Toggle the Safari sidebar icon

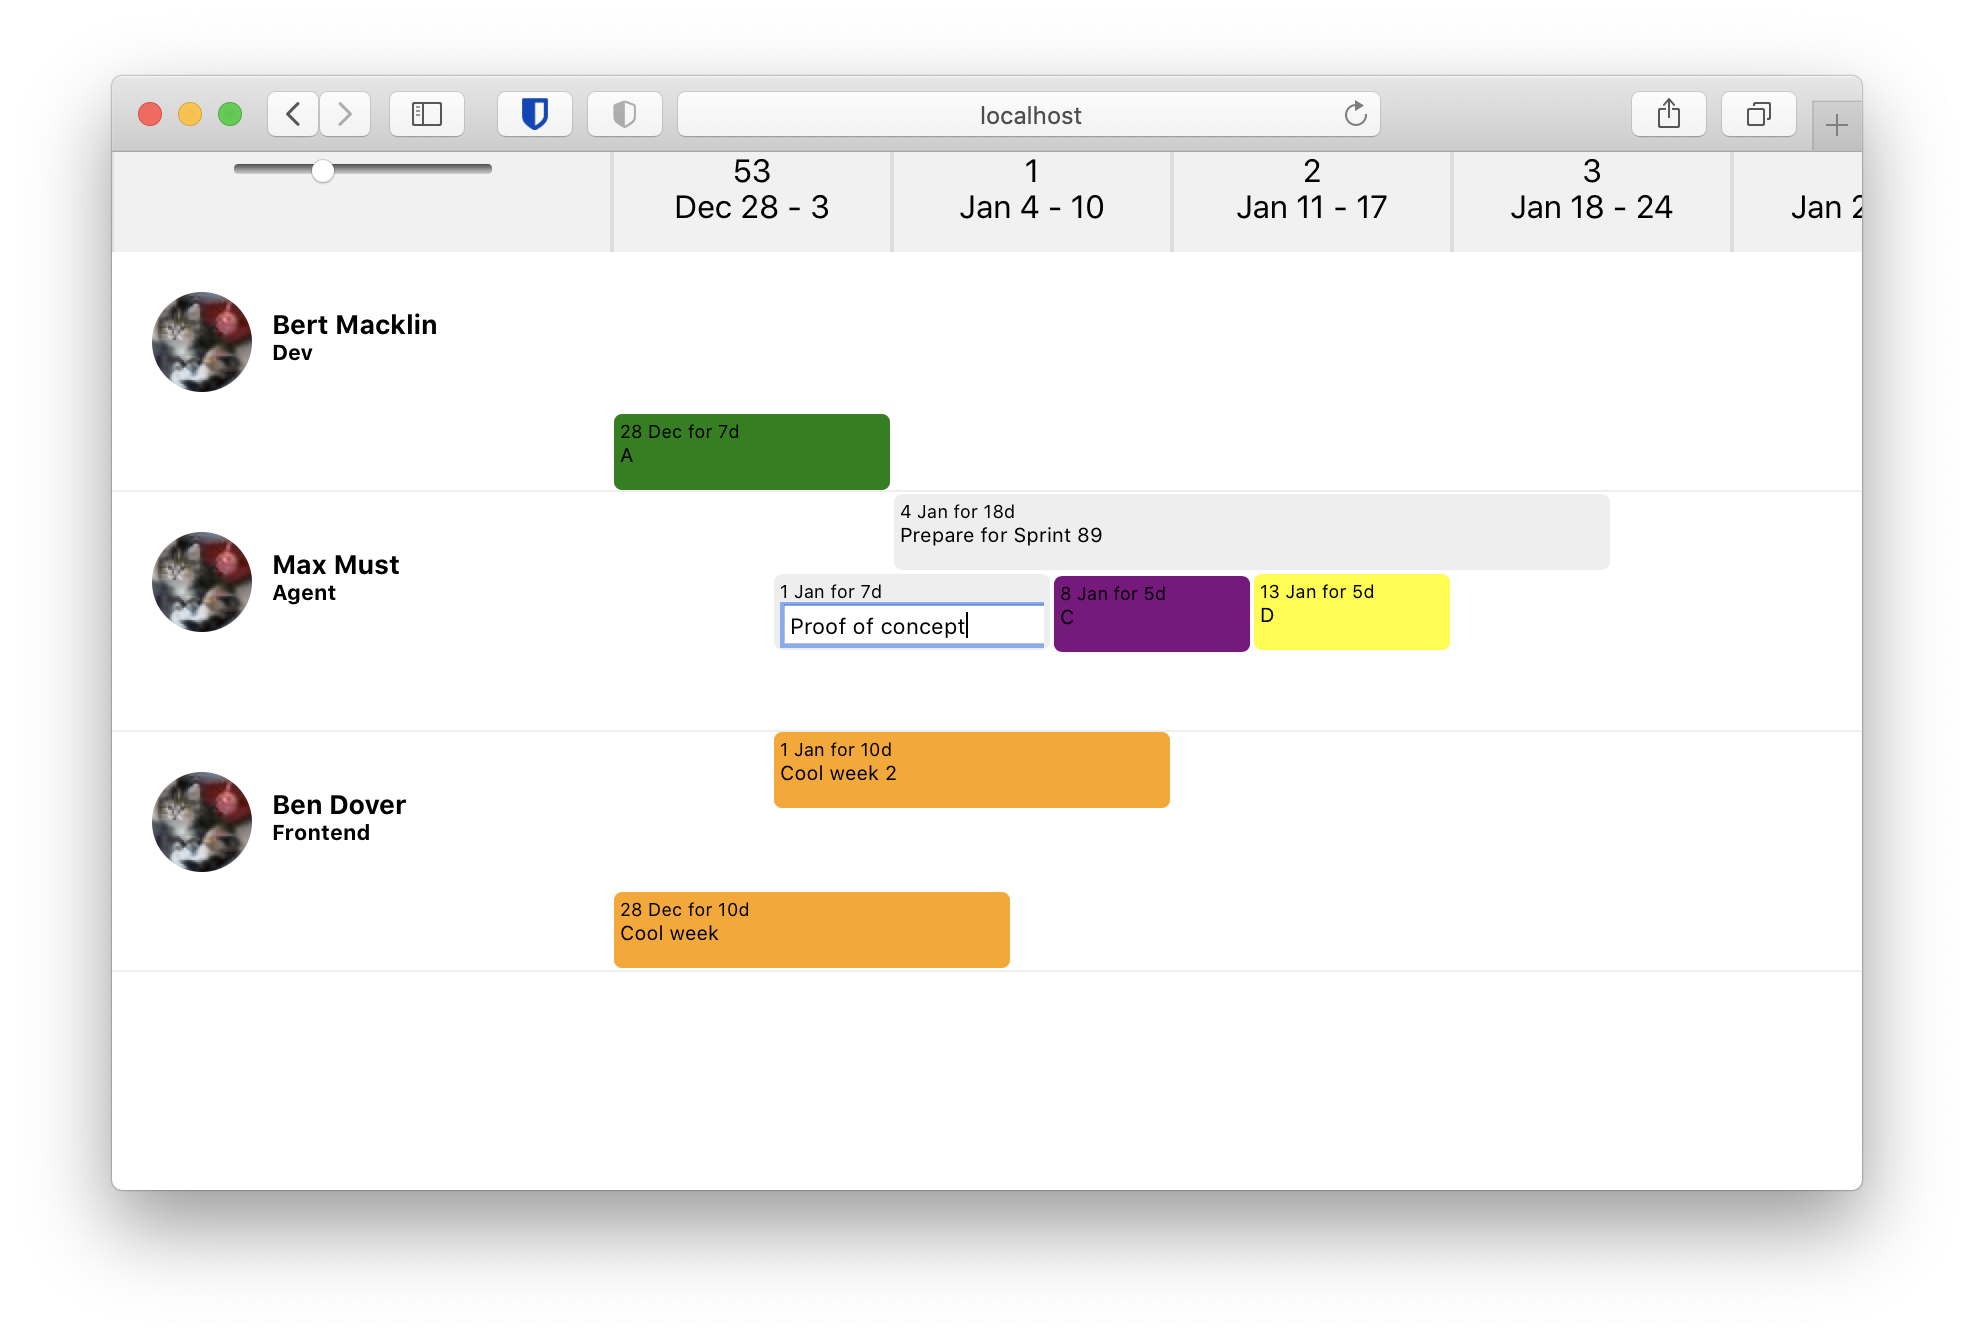point(427,114)
